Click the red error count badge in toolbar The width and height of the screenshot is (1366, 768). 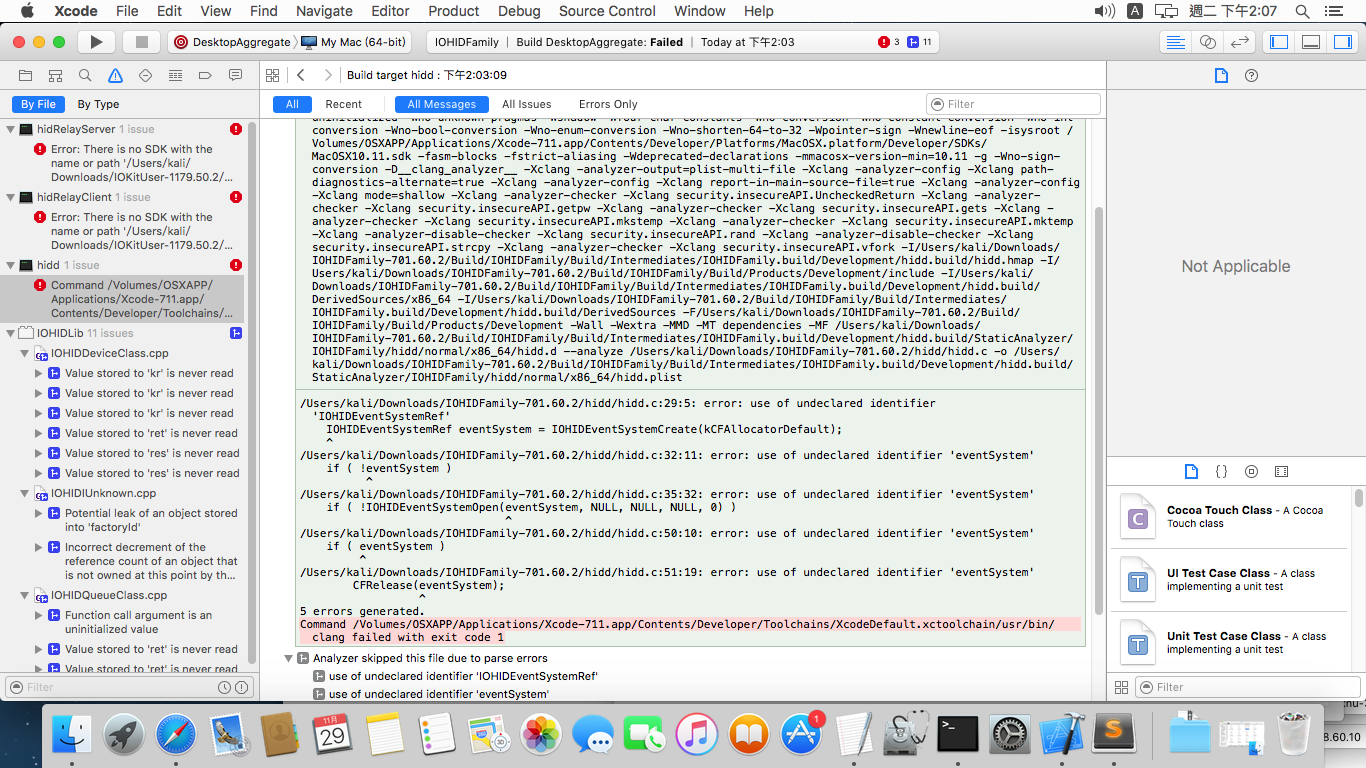pyautogui.click(x=889, y=42)
